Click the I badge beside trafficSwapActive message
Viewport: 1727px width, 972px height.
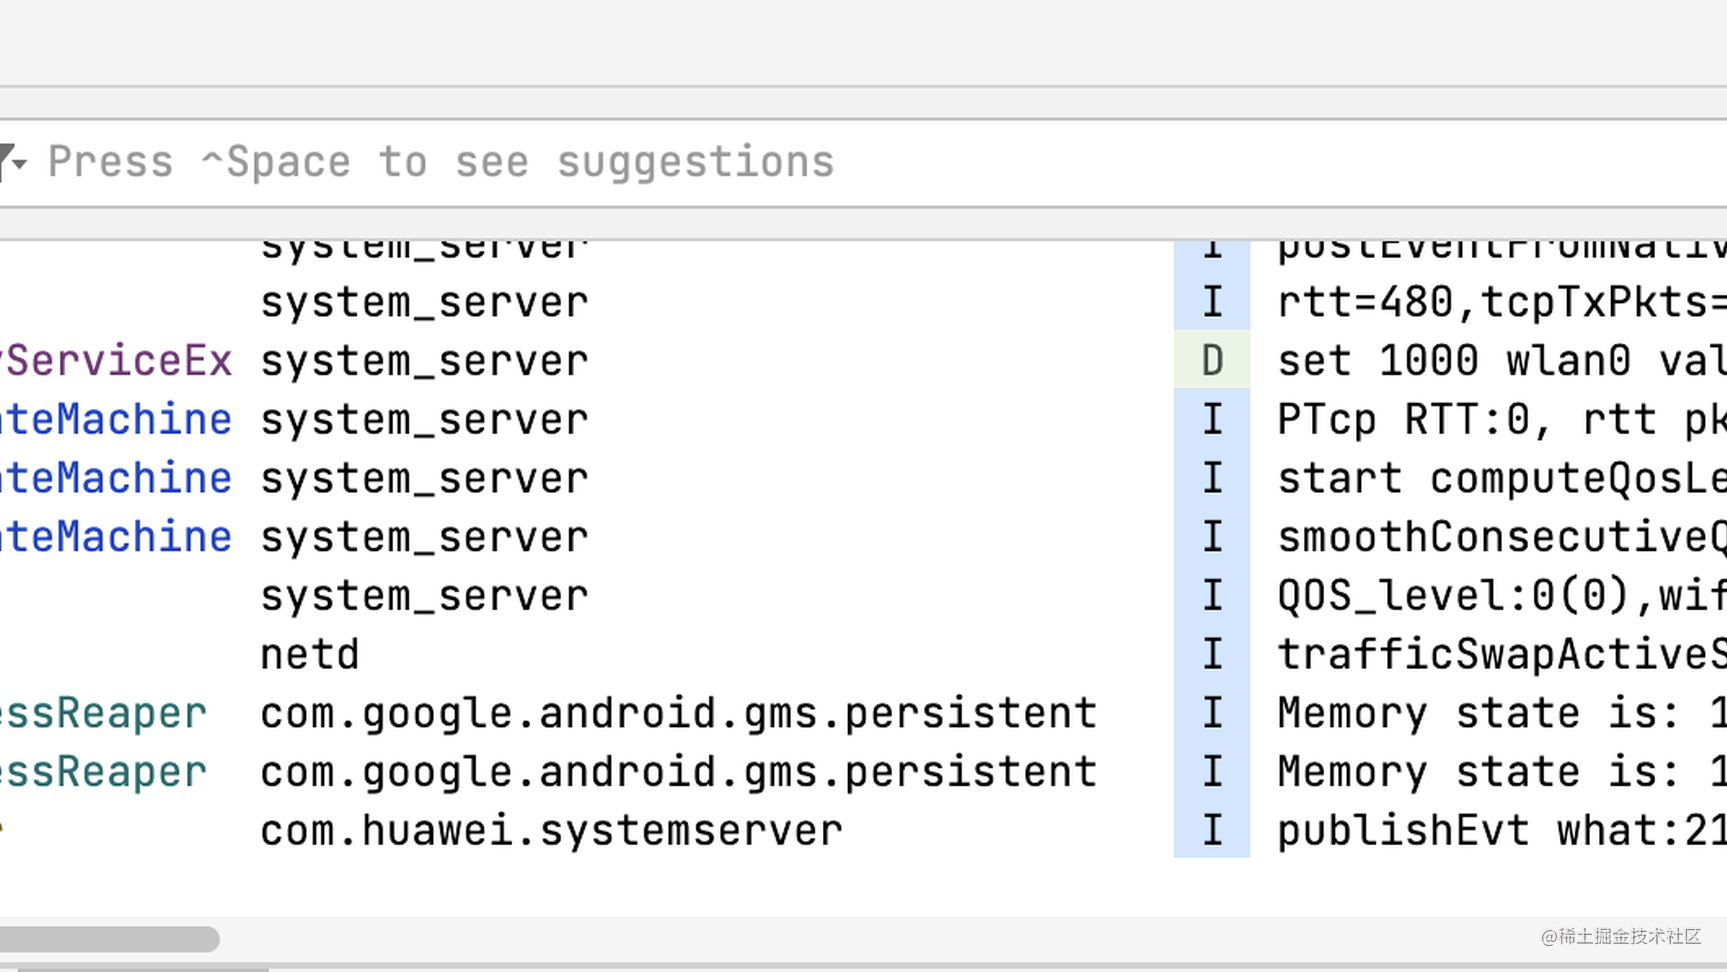(x=1211, y=653)
